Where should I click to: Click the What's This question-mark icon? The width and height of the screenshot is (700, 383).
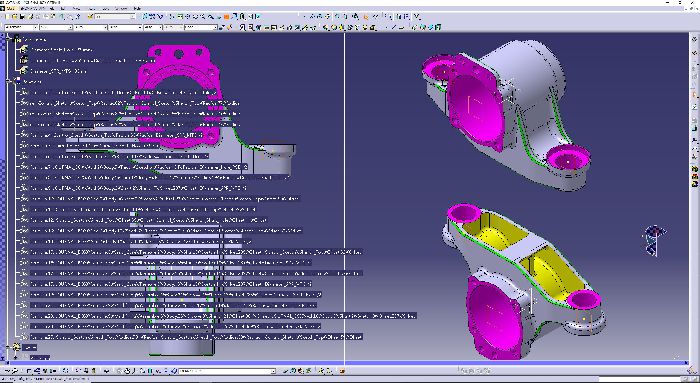tap(78, 17)
